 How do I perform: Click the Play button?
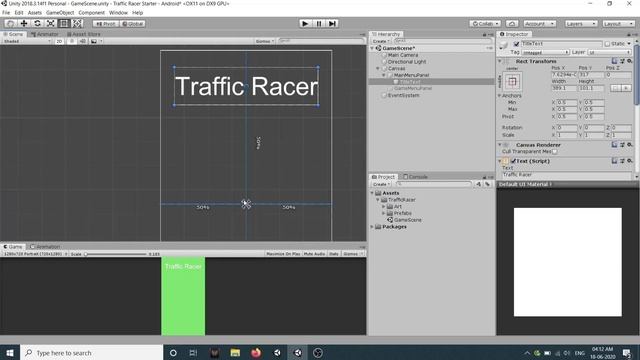pyautogui.click(x=305, y=24)
